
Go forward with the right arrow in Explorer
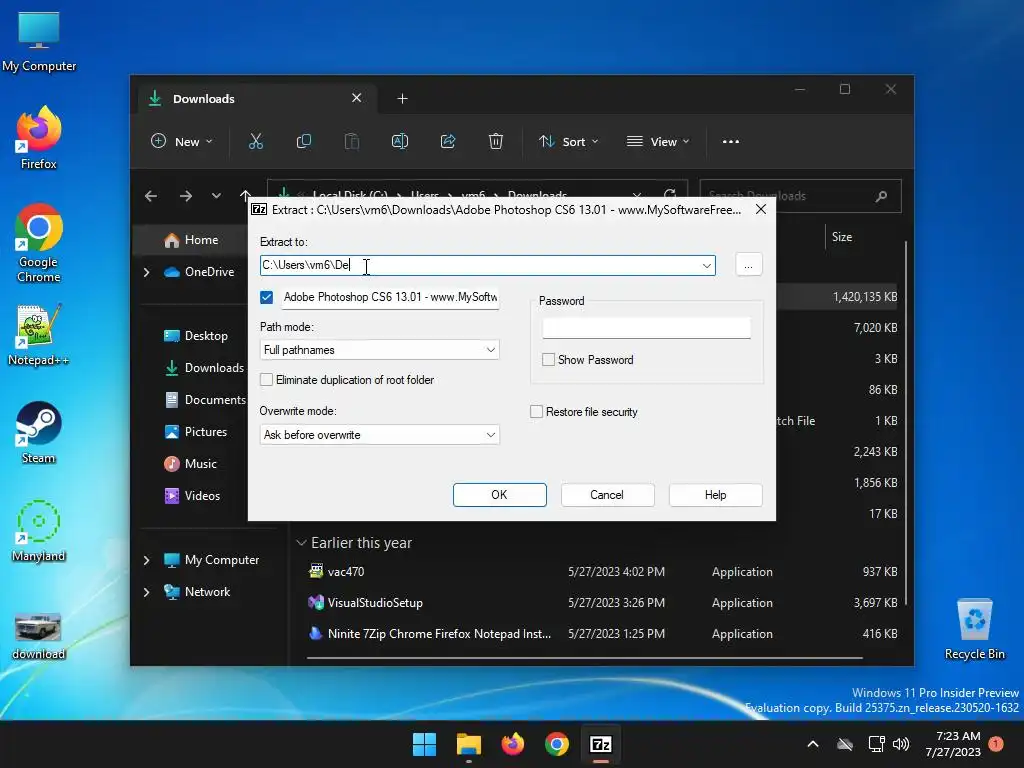(185, 196)
